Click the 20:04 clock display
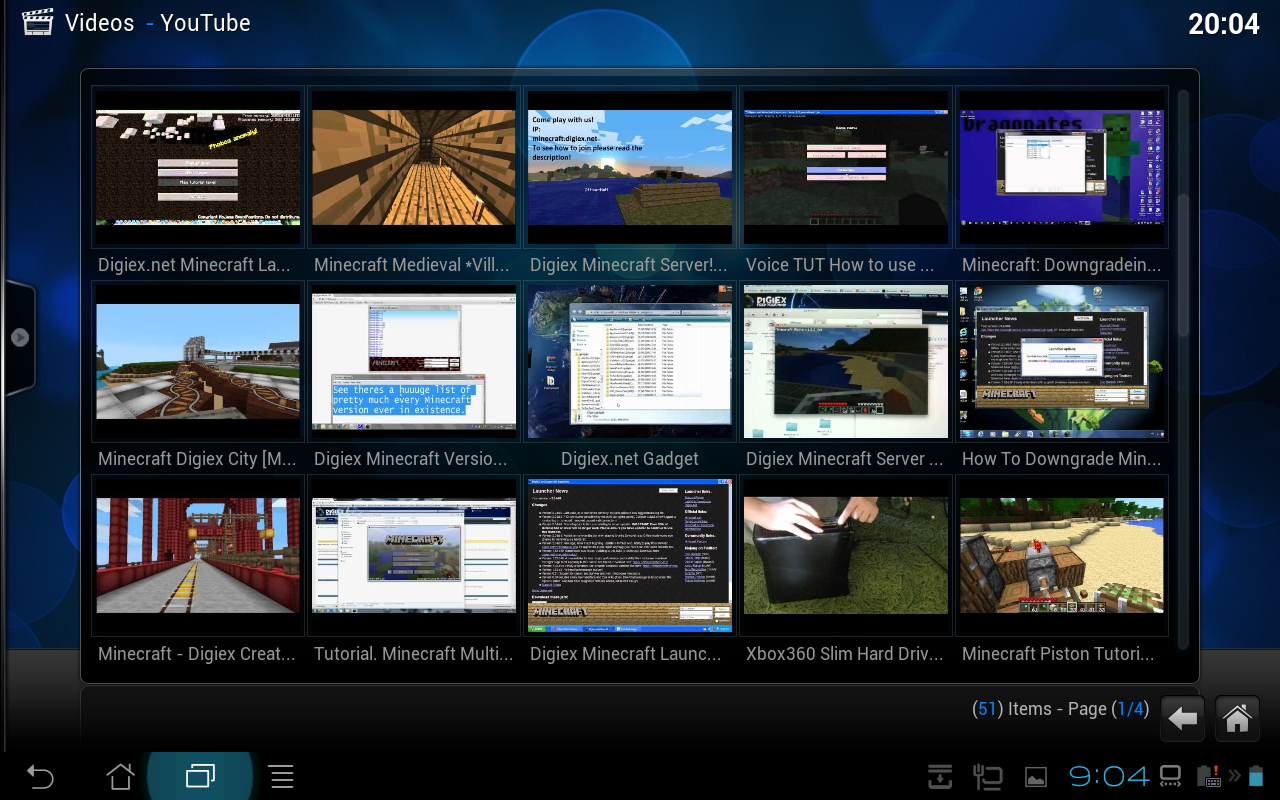This screenshot has height=800, width=1280. (1223, 24)
